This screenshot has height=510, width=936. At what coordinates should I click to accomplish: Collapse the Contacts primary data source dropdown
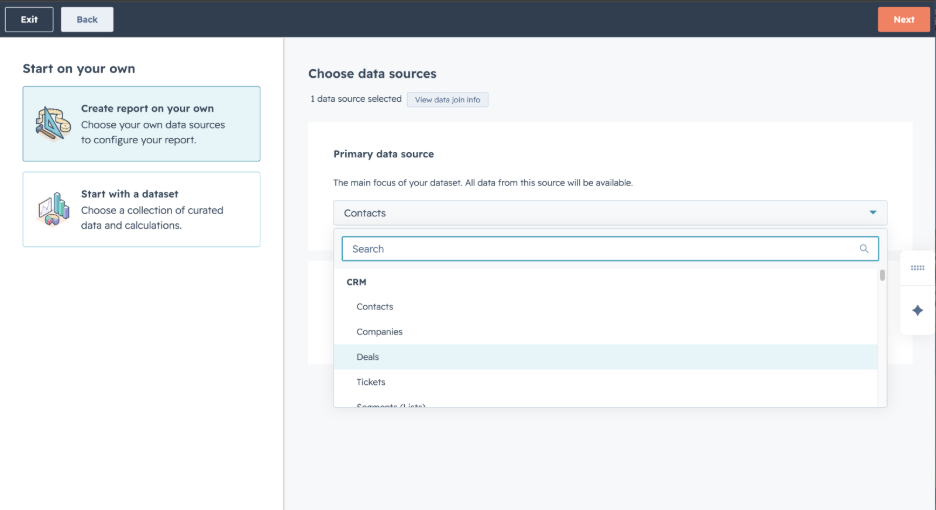(x=610, y=213)
